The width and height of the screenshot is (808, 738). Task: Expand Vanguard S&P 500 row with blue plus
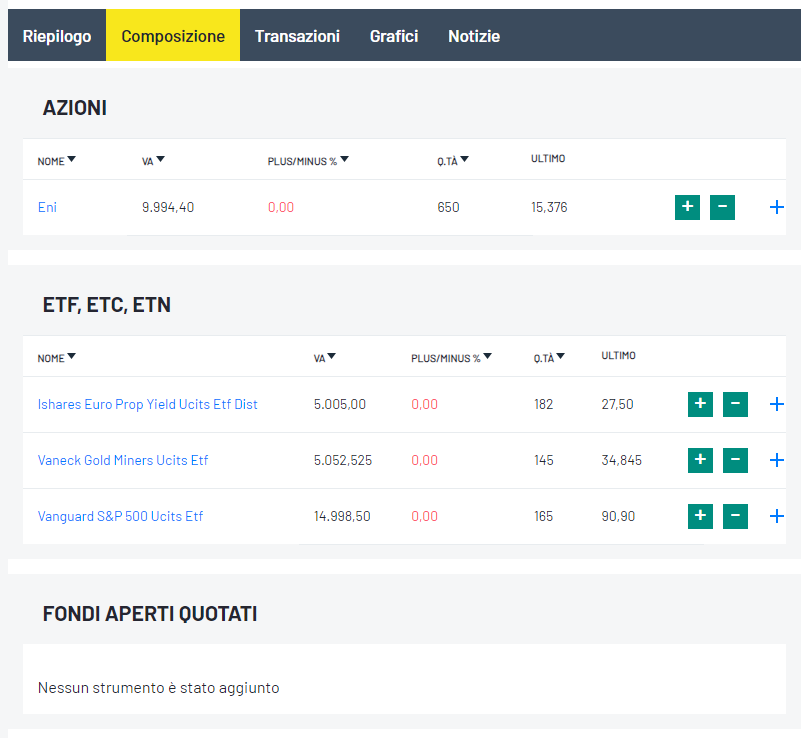click(777, 516)
